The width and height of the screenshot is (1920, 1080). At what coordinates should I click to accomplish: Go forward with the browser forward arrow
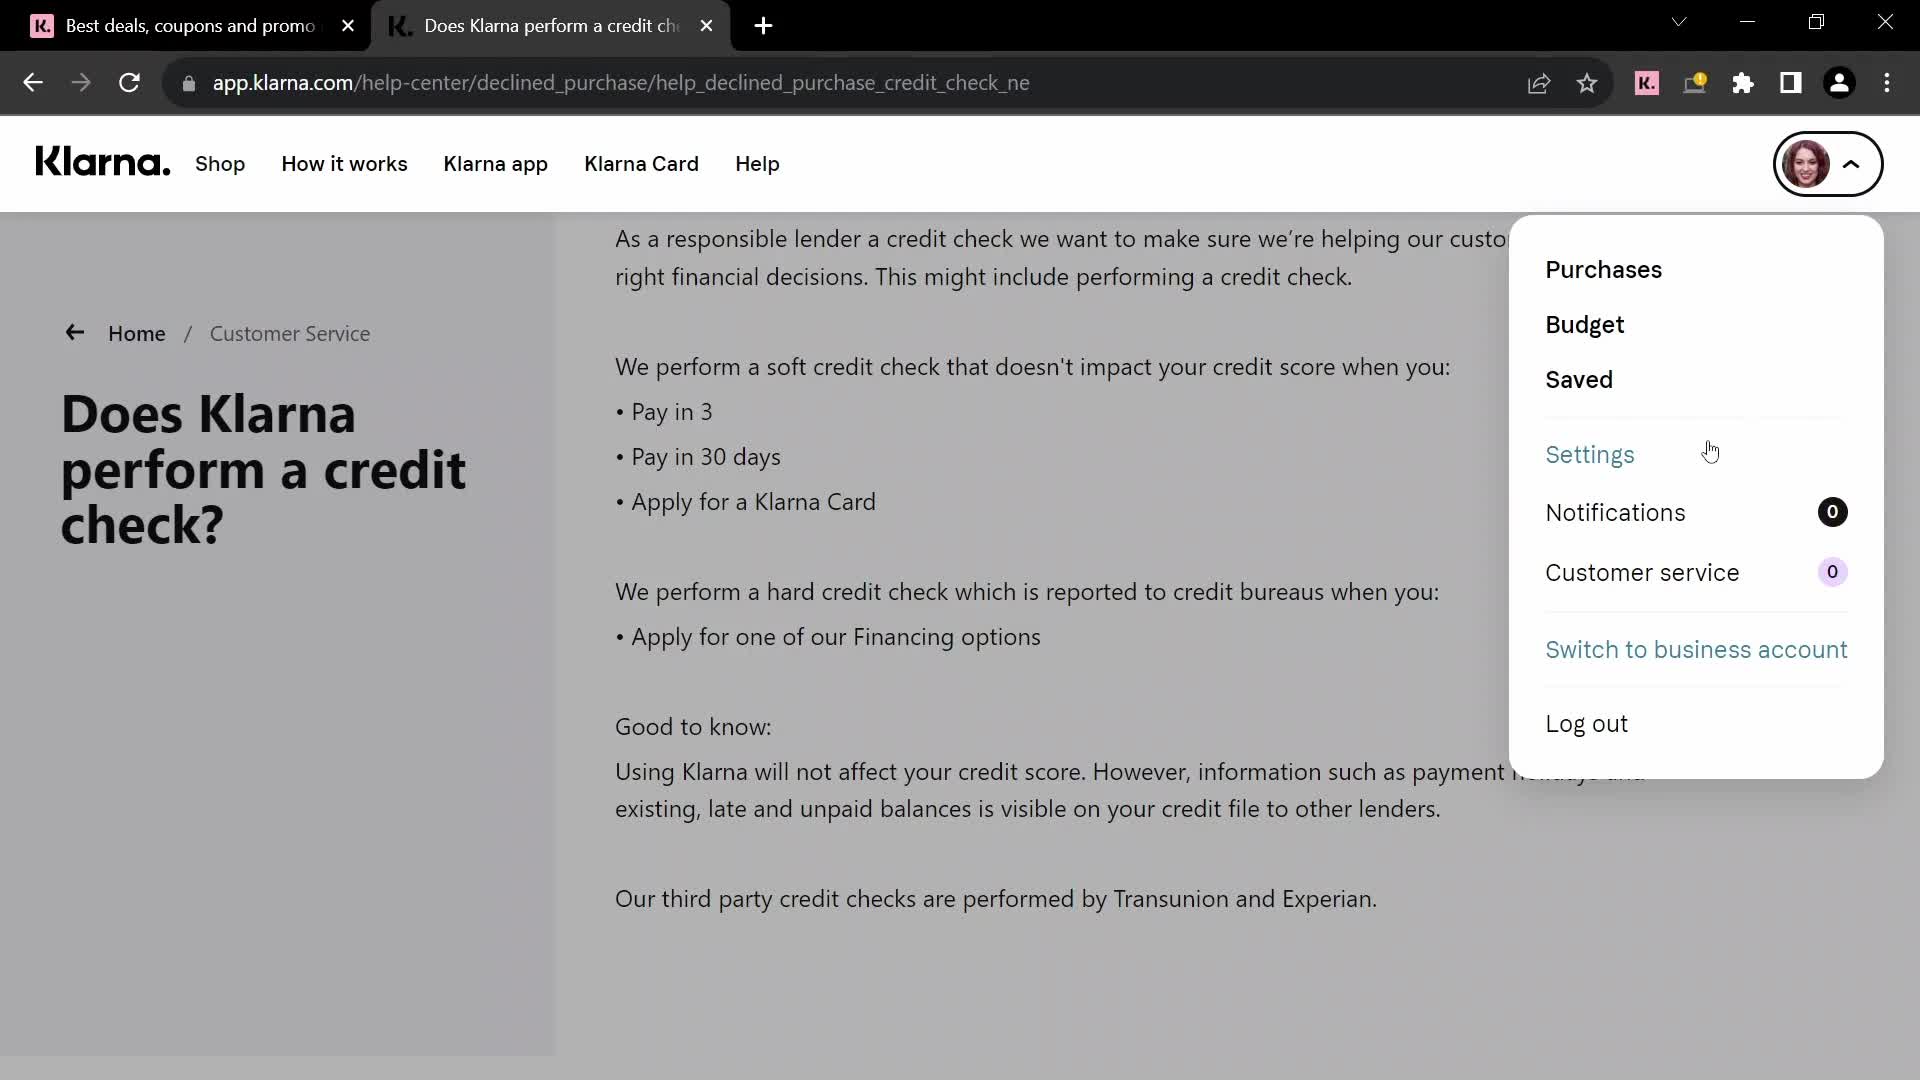click(81, 83)
